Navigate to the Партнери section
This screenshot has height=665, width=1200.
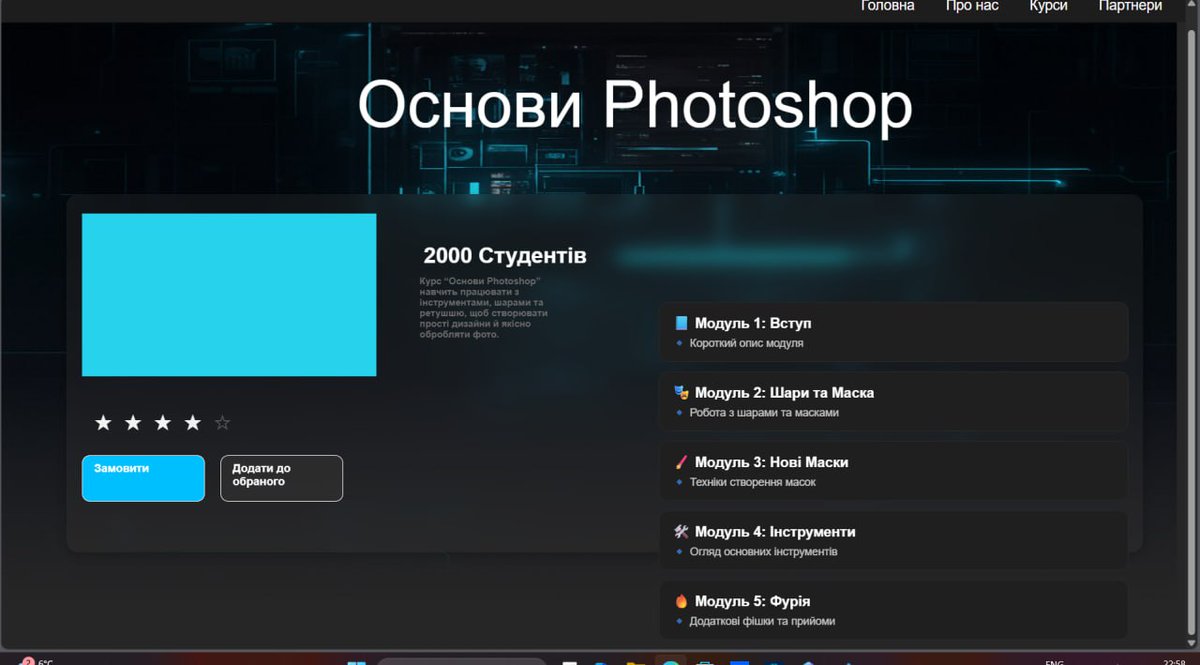click(1130, 6)
